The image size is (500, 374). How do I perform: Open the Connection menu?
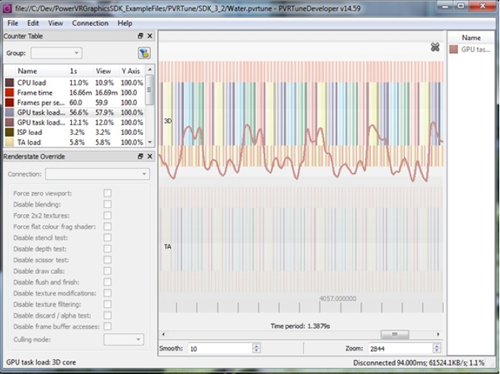point(90,23)
